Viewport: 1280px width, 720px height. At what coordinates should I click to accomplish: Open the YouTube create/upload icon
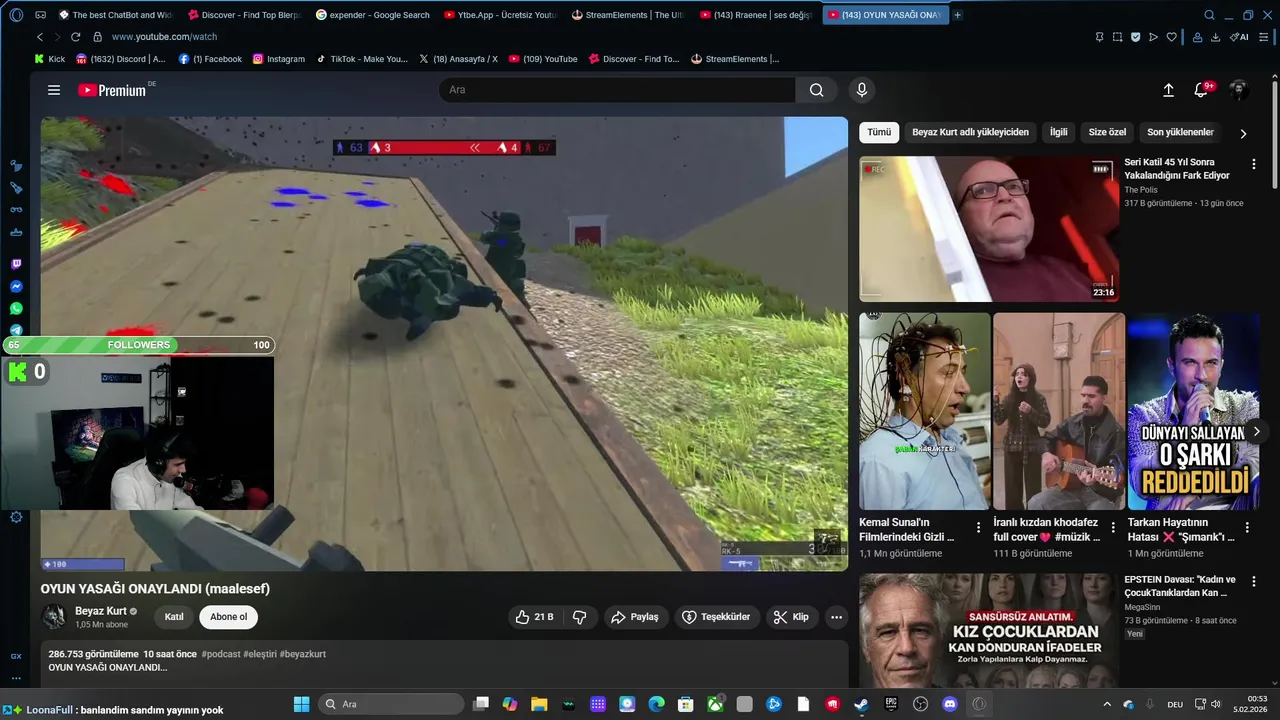click(1168, 90)
